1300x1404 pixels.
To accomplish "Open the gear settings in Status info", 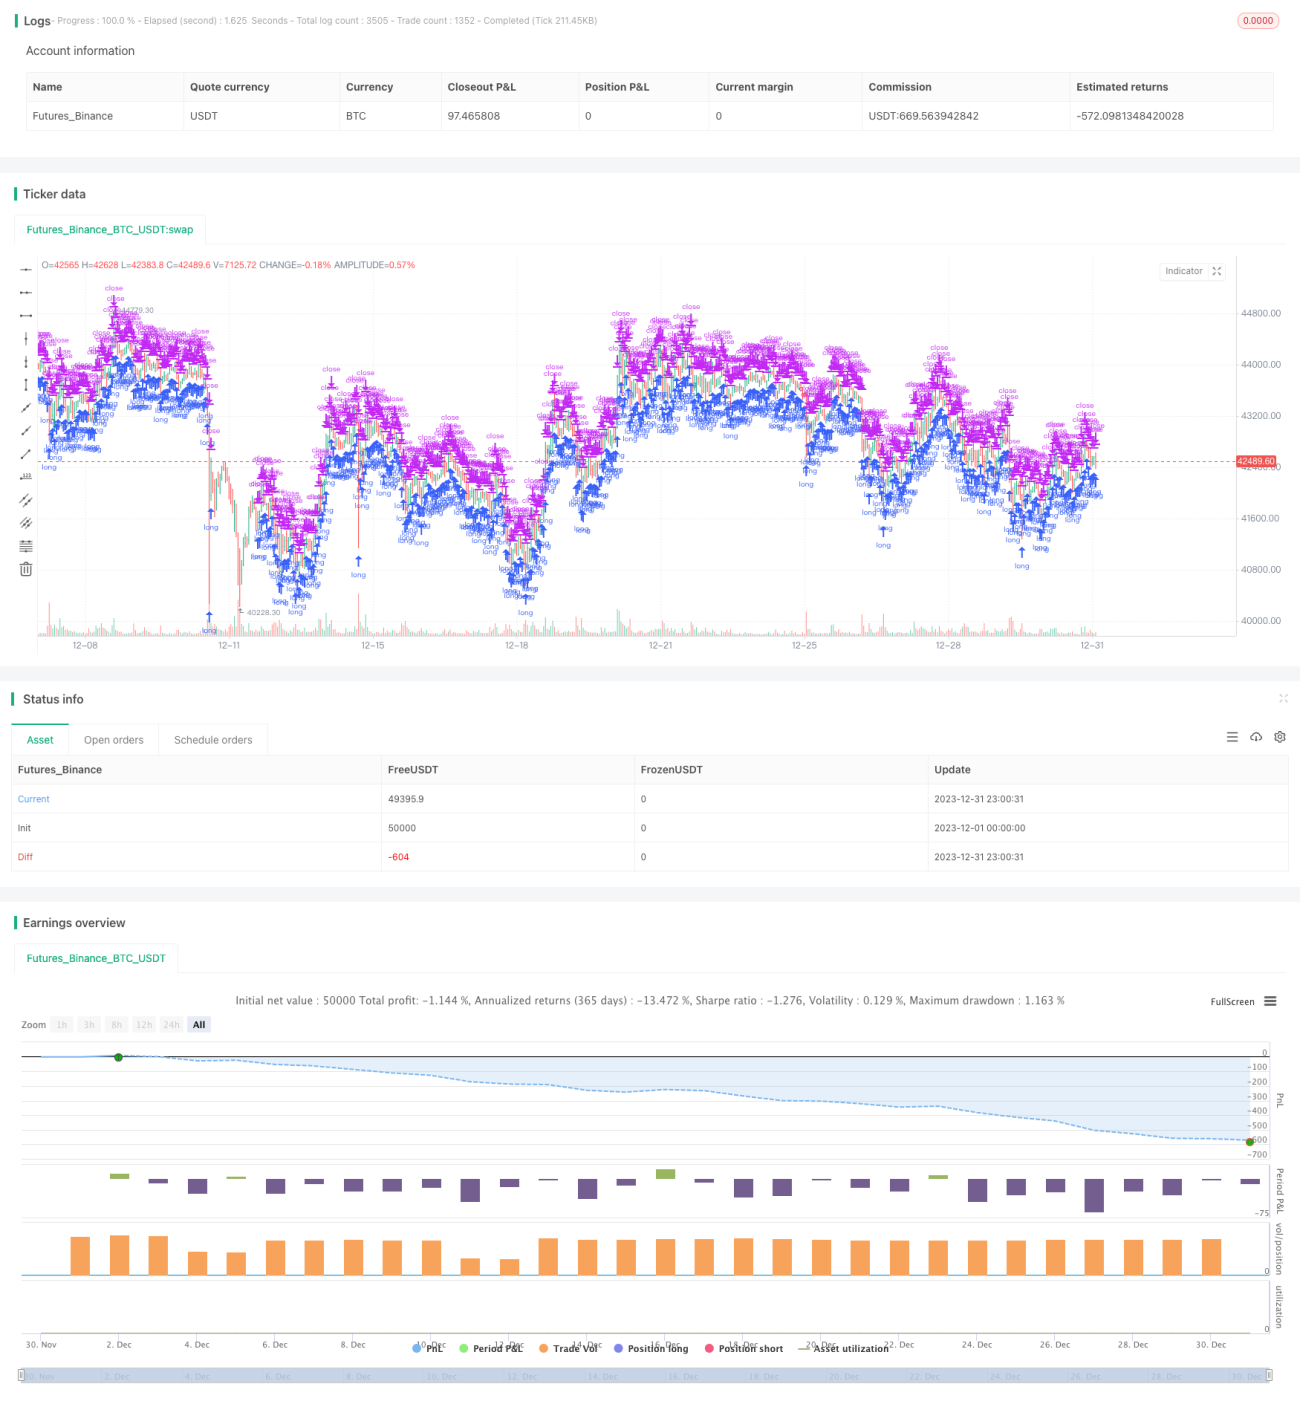I will (x=1280, y=737).
